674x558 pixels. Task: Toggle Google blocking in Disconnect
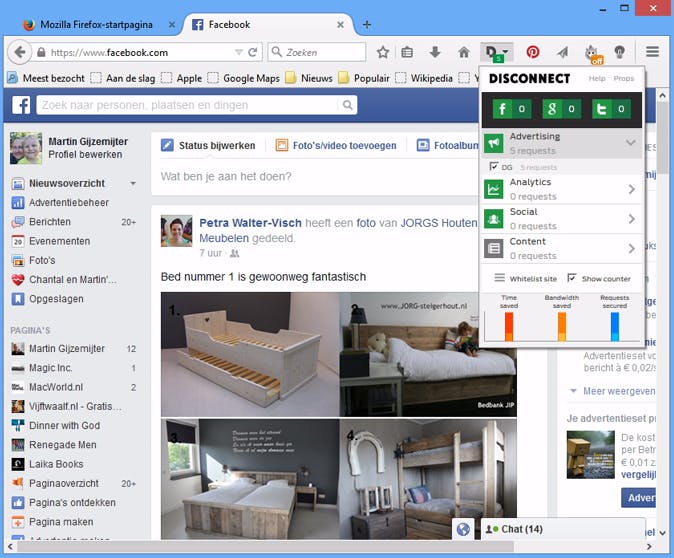click(561, 109)
